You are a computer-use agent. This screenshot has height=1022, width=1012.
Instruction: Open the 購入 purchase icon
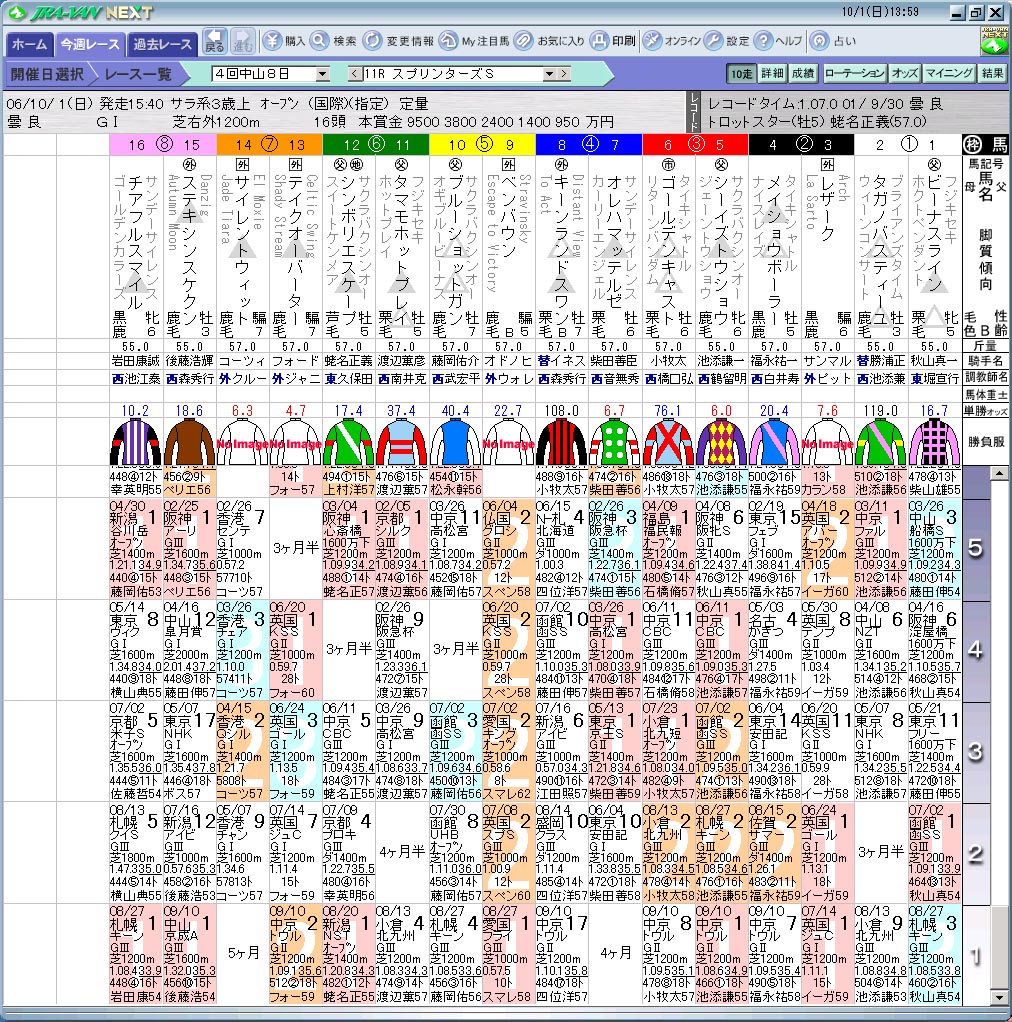click(273, 41)
